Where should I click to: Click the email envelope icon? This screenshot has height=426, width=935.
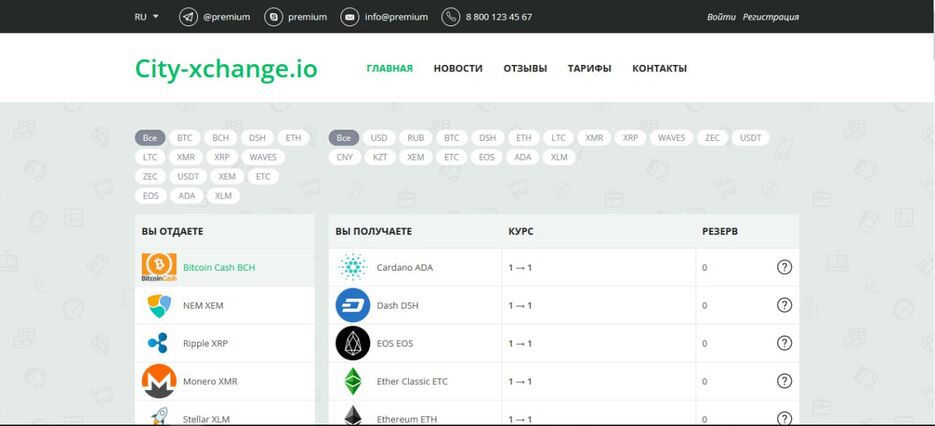click(350, 17)
